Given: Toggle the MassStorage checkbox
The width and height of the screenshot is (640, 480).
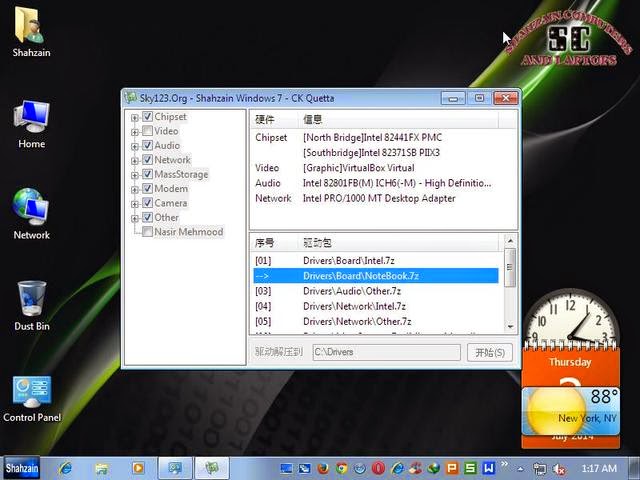Looking at the screenshot, I should point(147,174).
